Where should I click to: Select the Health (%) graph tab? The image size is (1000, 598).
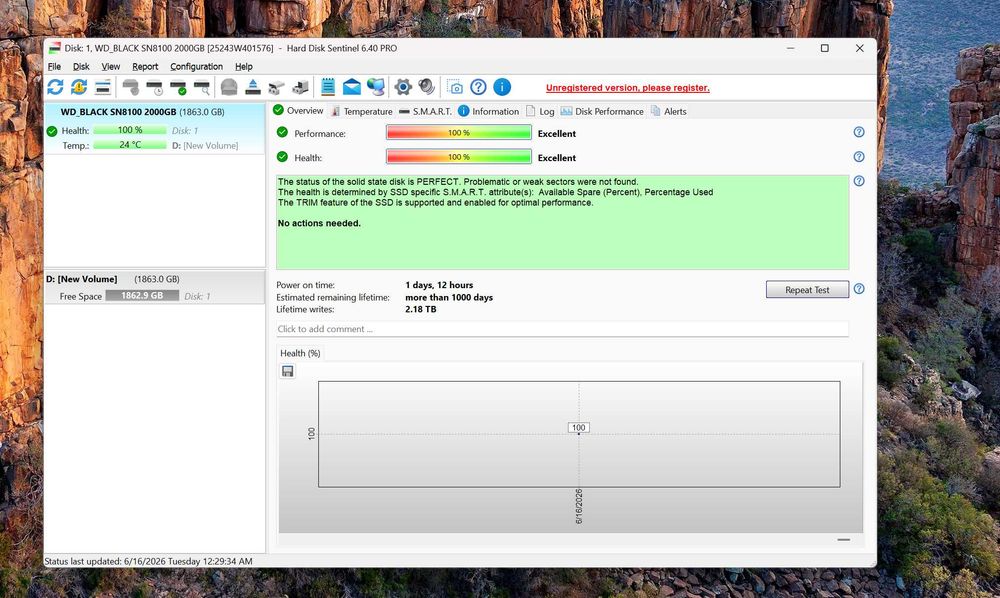(x=300, y=353)
